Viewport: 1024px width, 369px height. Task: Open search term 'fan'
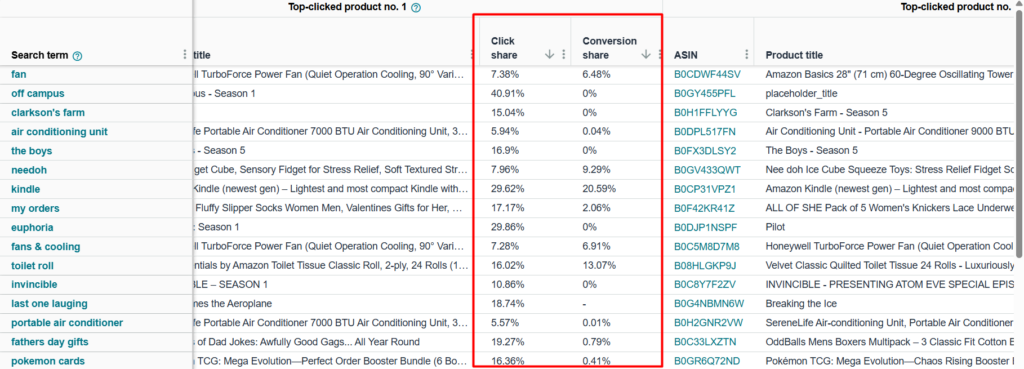pos(18,74)
